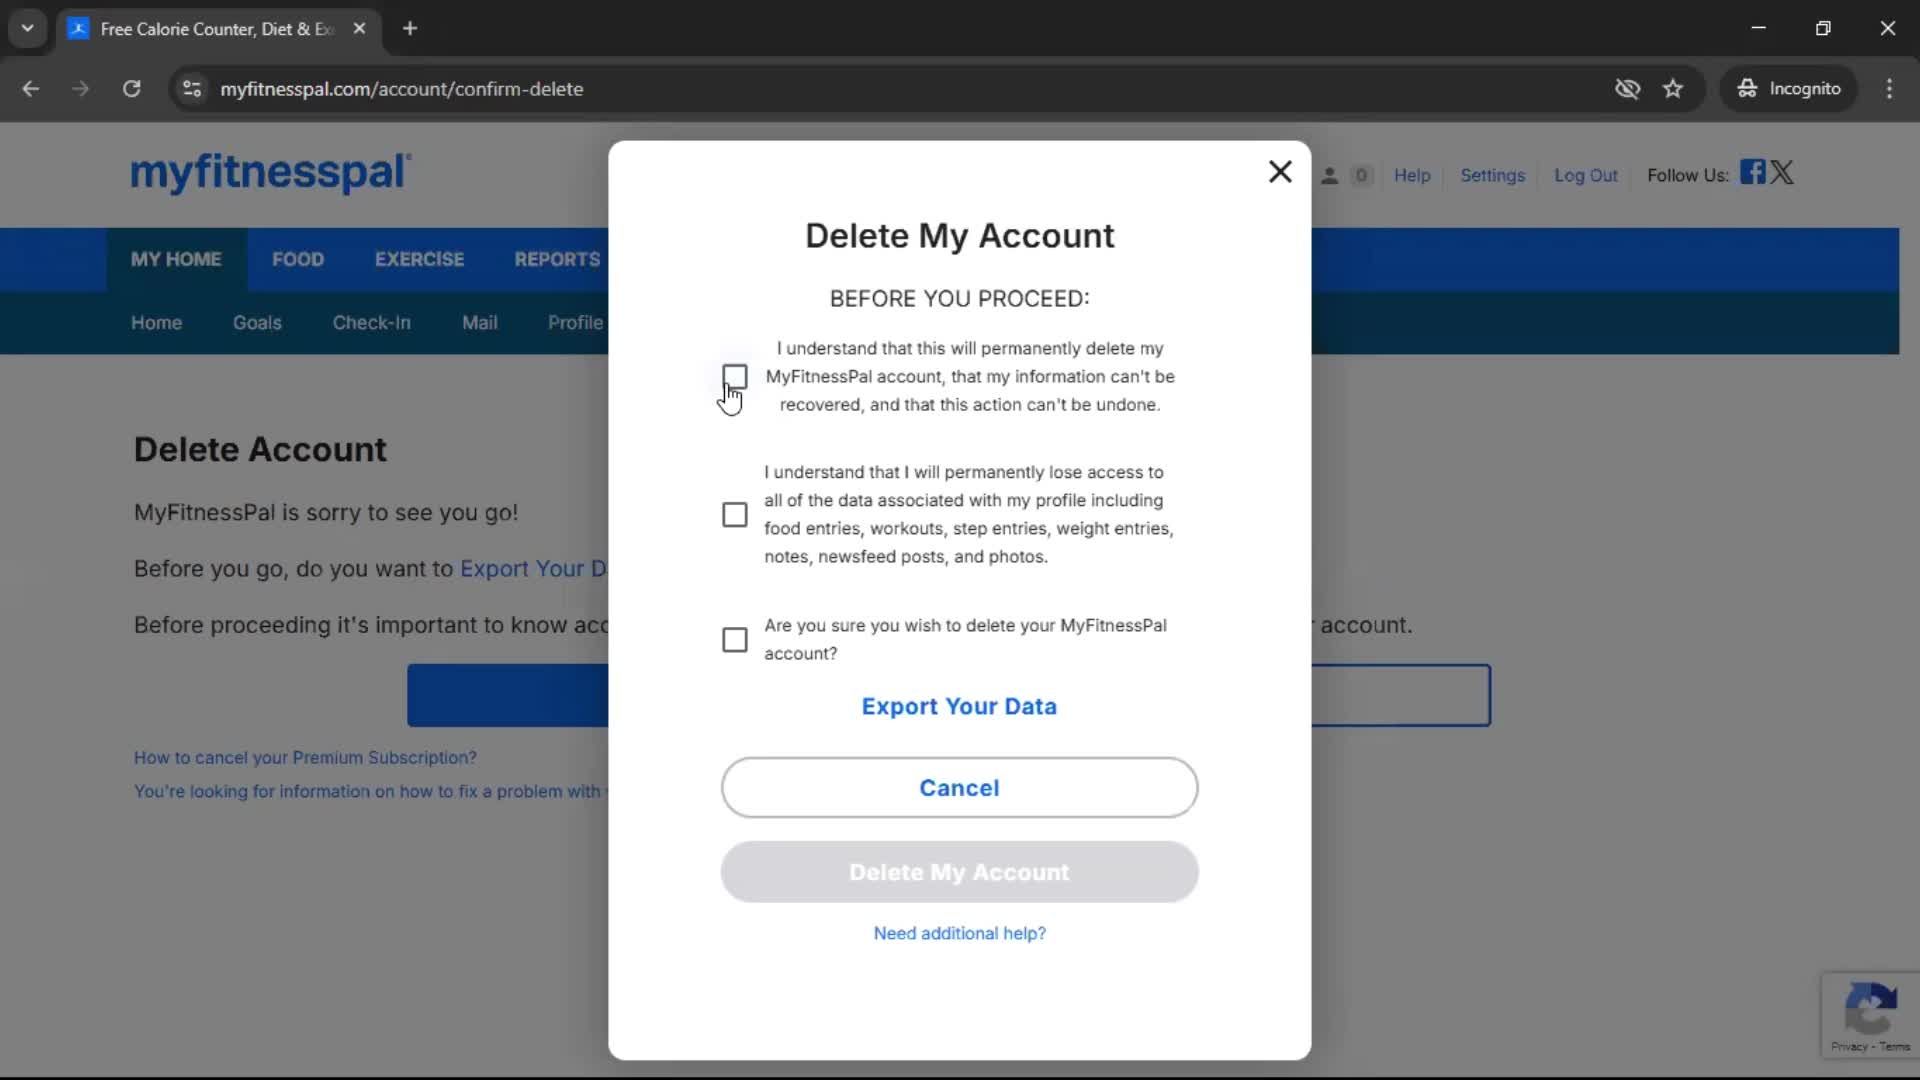Open site information icon in address bar

(192, 89)
